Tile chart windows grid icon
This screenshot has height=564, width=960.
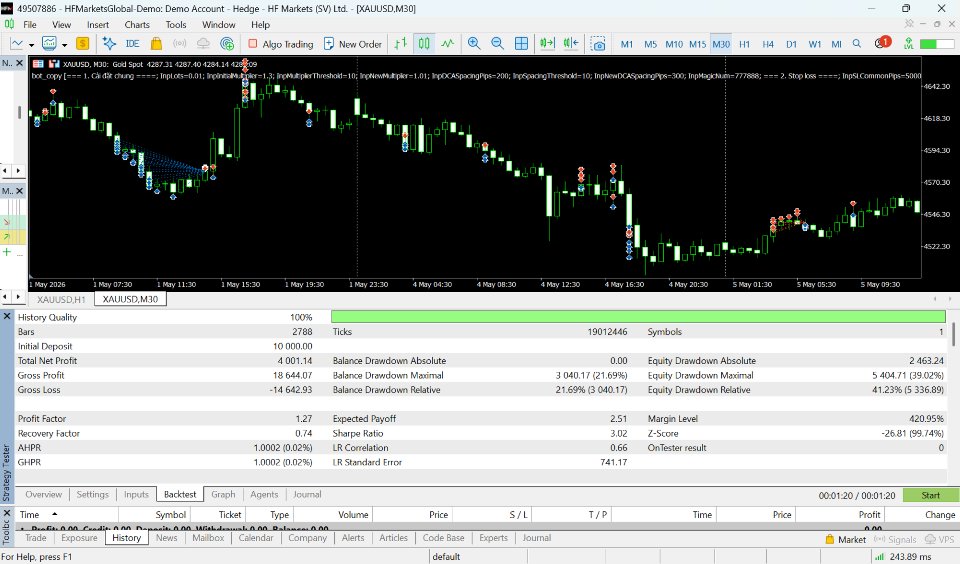point(521,43)
